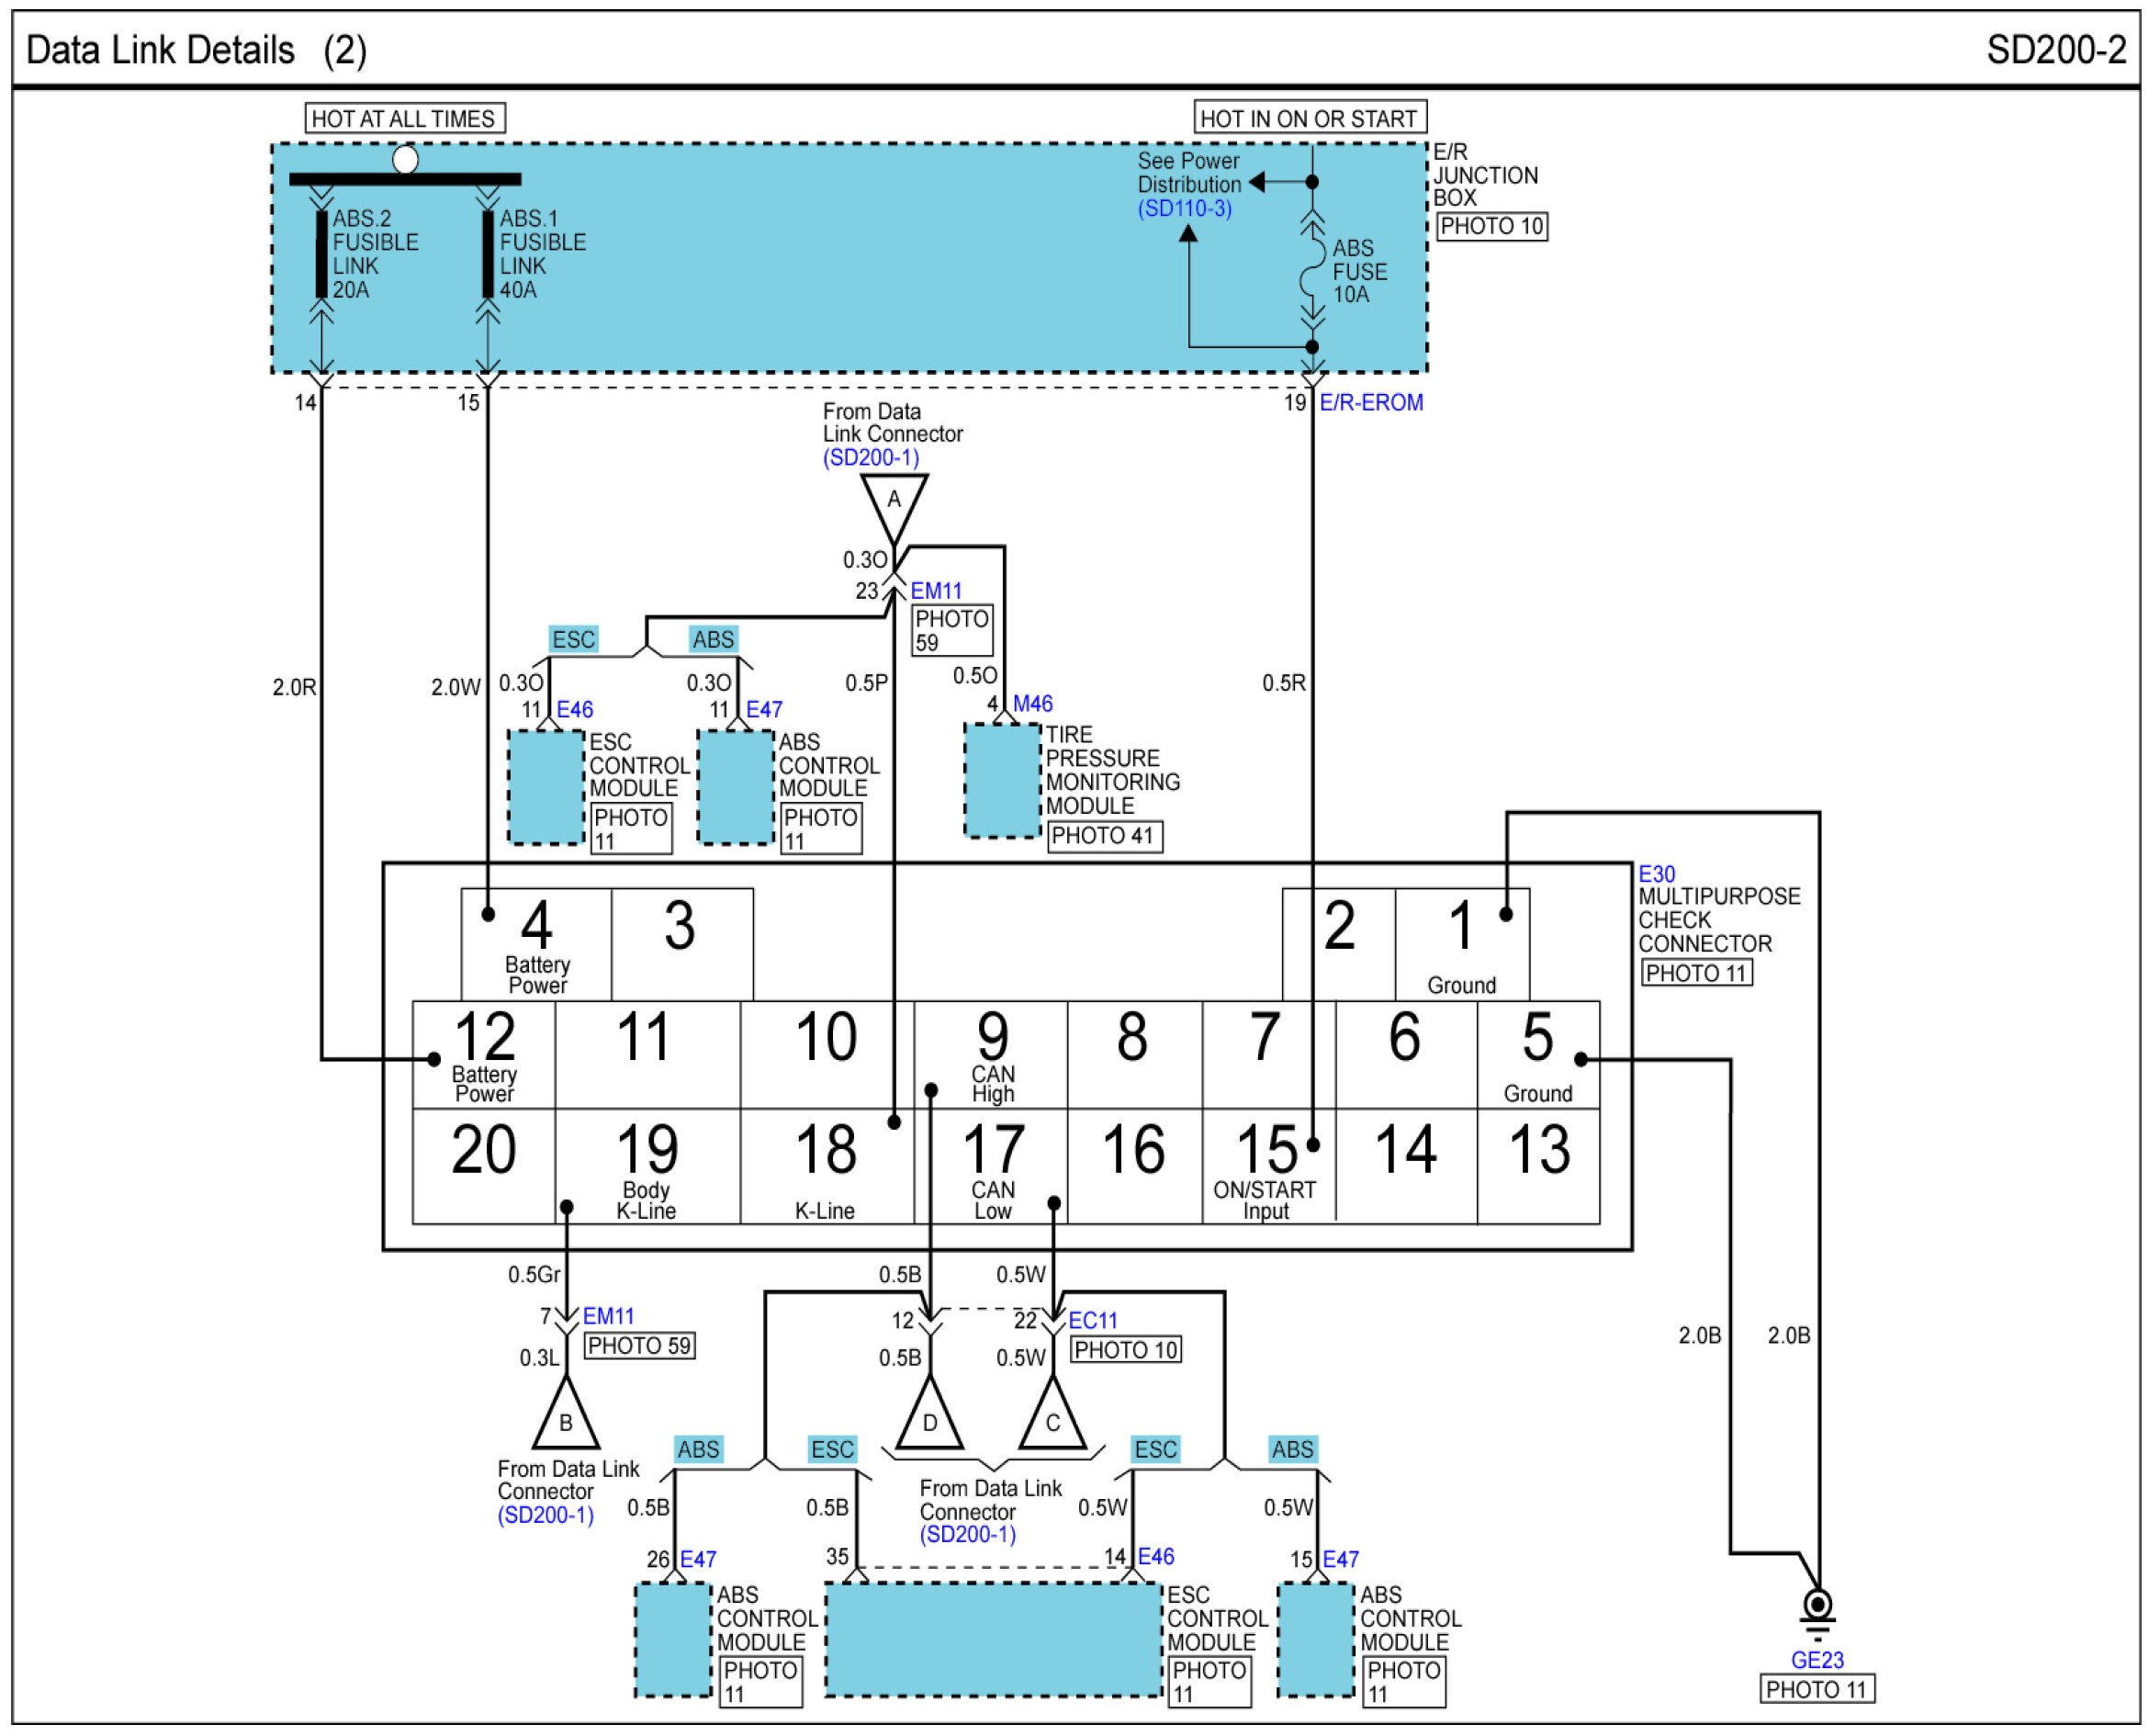This screenshot has width=2149, height=1736.
Task: Click the M46 tire pressure module connector
Action: [x=1032, y=704]
